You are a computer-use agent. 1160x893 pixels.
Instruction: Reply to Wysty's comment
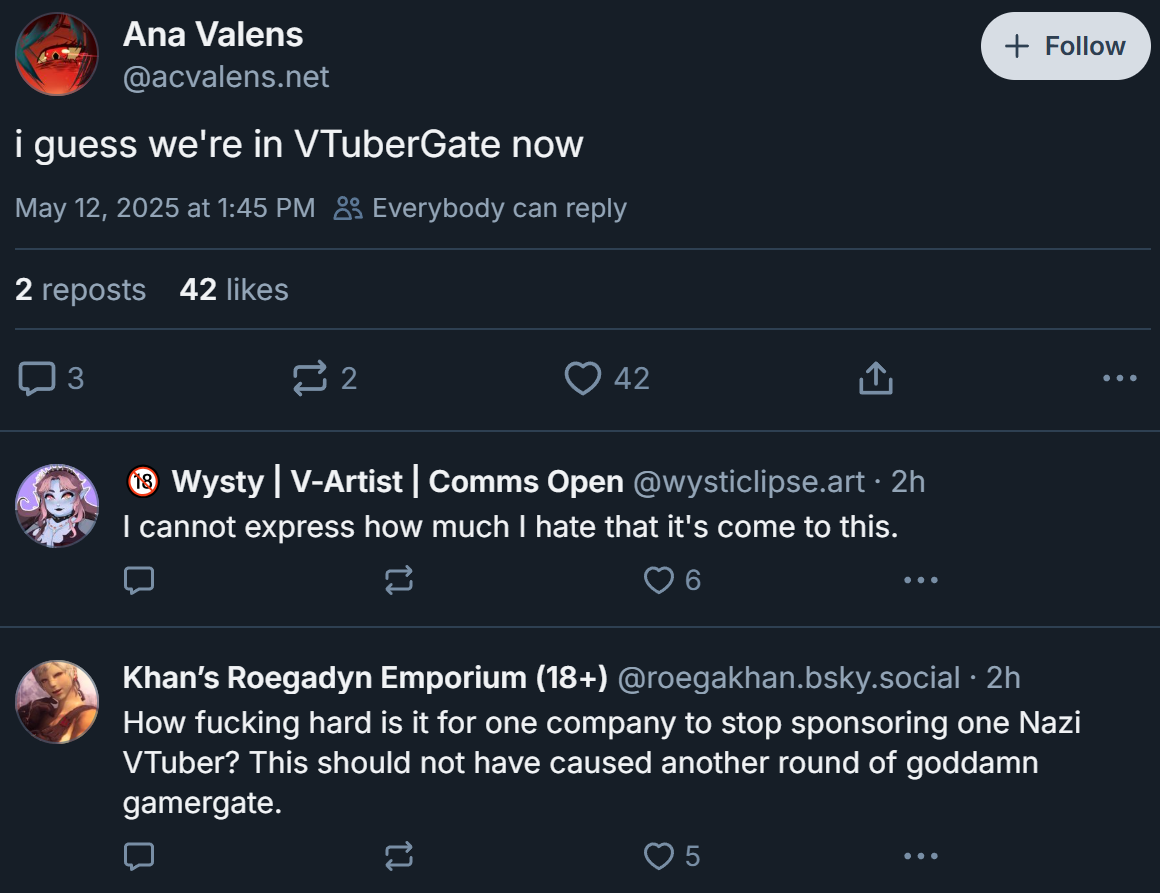[139, 580]
